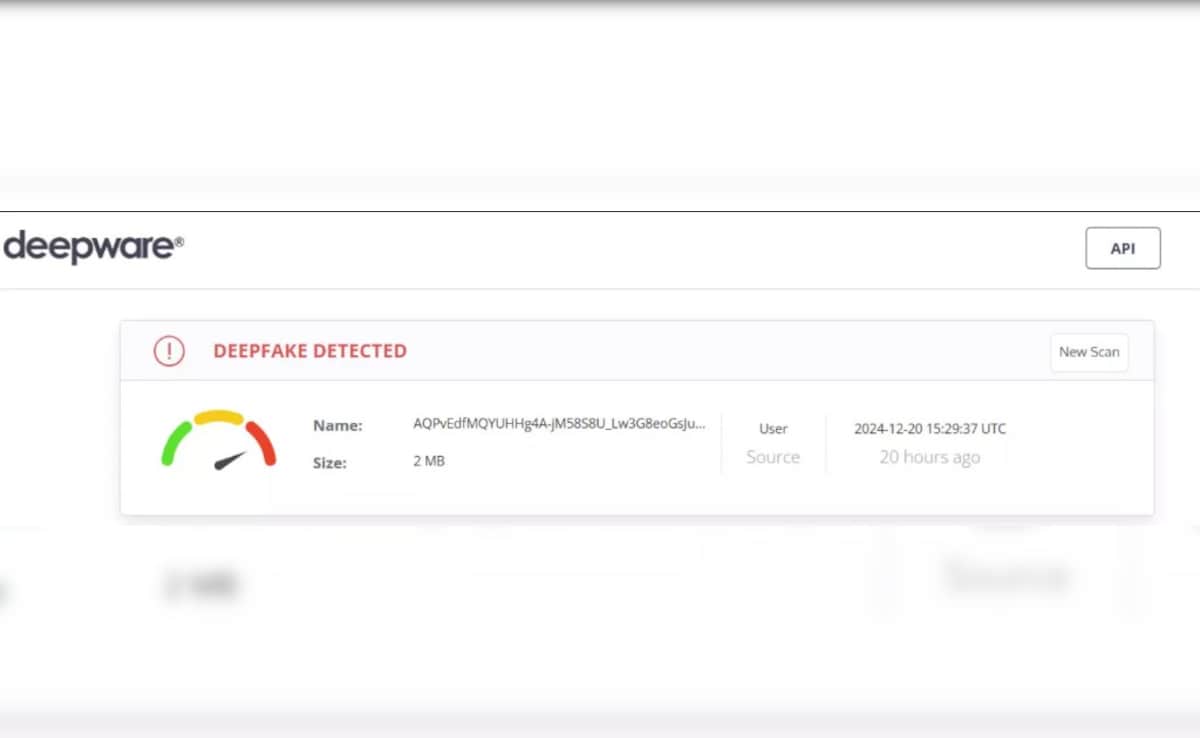Click the Size label
This screenshot has height=738, width=1200.
click(330, 462)
